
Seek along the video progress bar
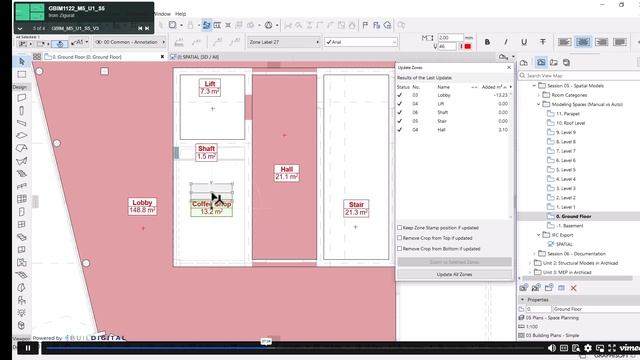tap(294, 348)
